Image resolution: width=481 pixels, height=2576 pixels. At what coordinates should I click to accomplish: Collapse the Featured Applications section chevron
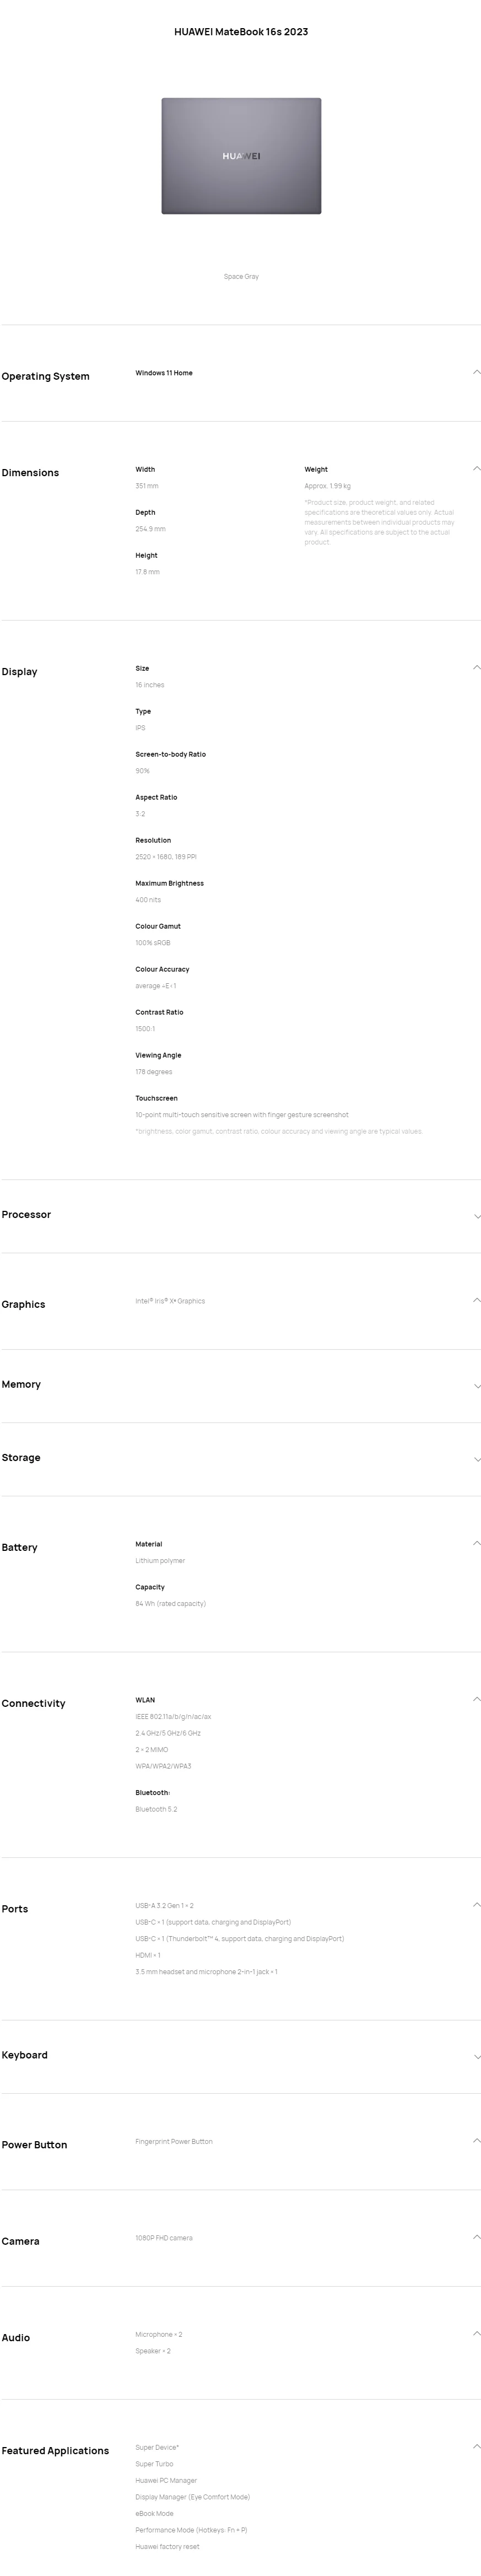click(x=476, y=2446)
